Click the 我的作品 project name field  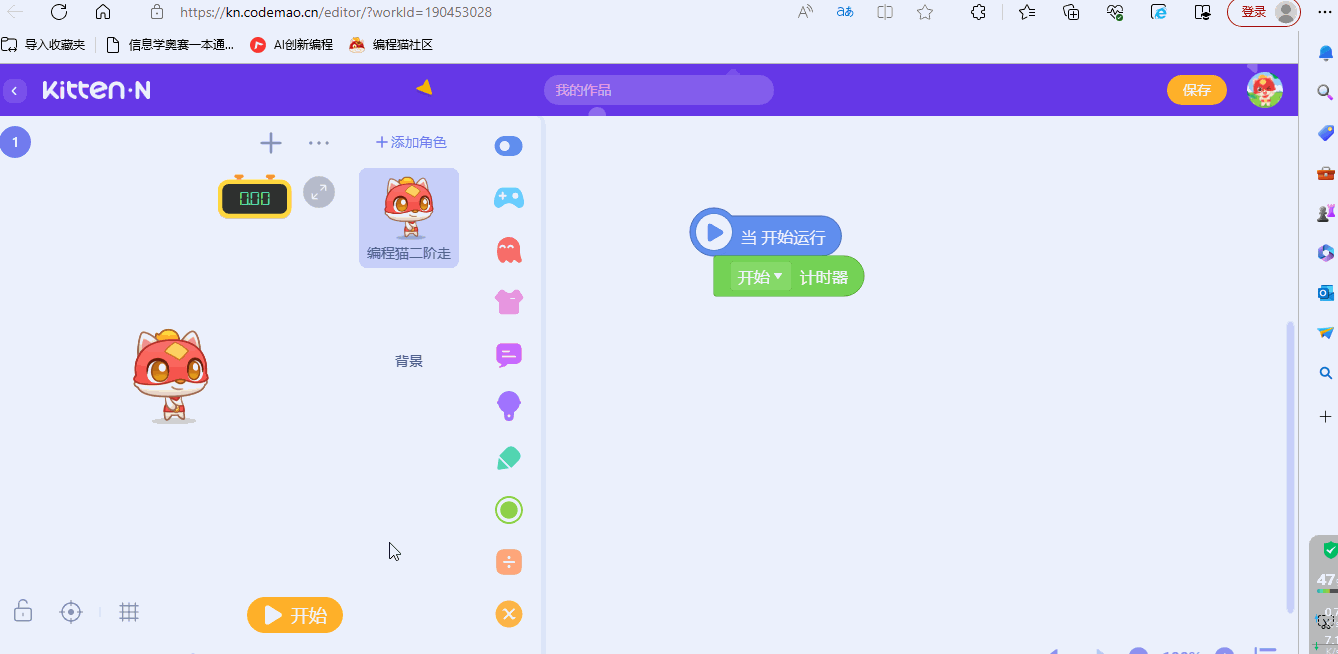click(659, 90)
